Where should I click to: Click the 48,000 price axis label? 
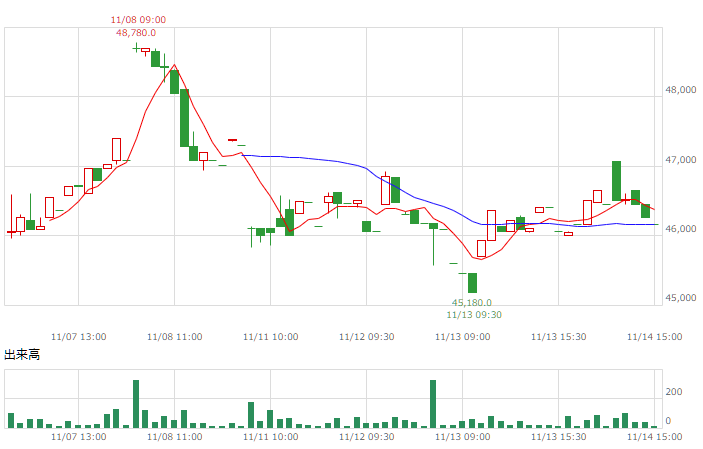click(x=681, y=90)
